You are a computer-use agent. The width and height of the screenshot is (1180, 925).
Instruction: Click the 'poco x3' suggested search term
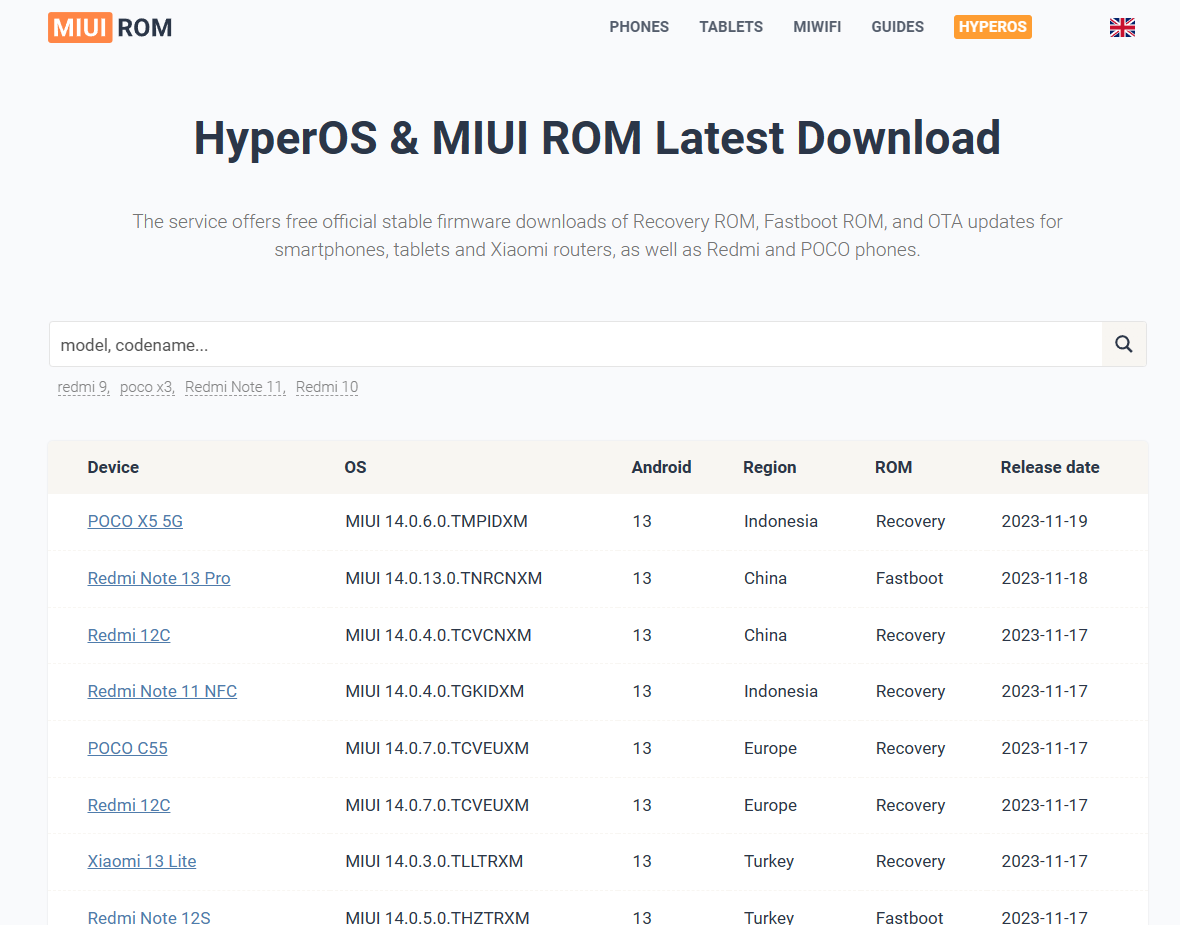(144, 387)
